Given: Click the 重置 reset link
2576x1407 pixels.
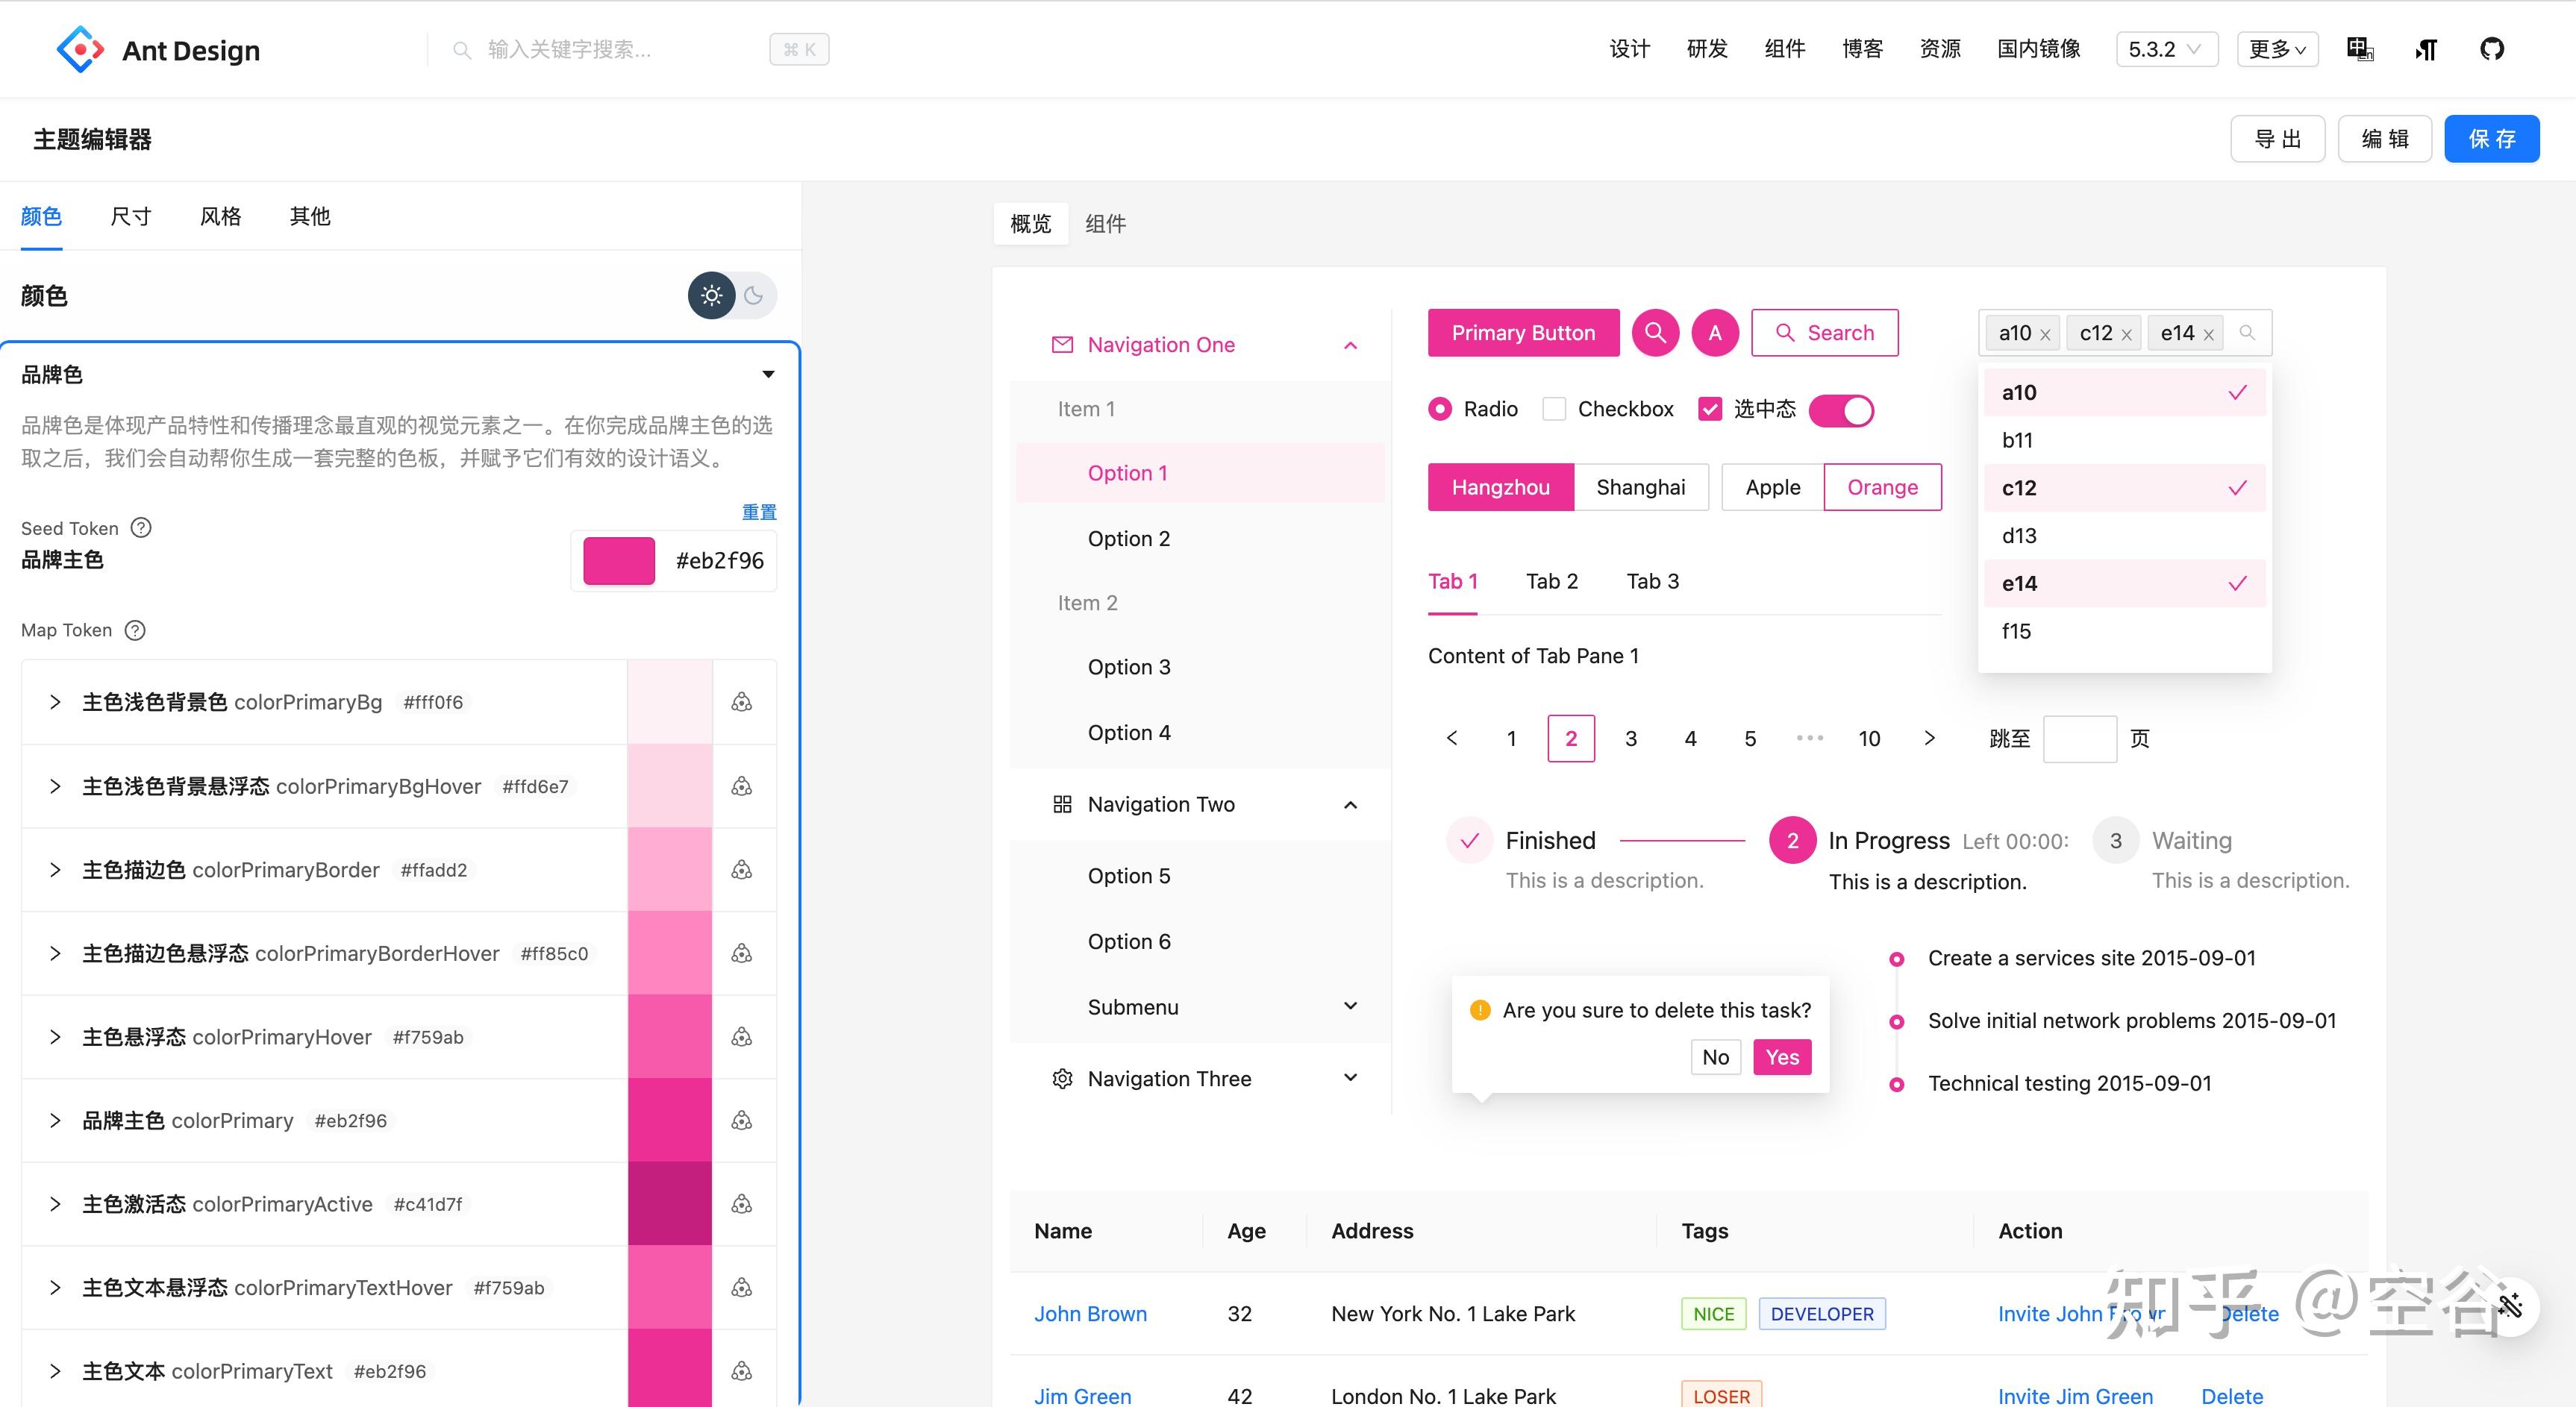Looking at the screenshot, I should (758, 512).
